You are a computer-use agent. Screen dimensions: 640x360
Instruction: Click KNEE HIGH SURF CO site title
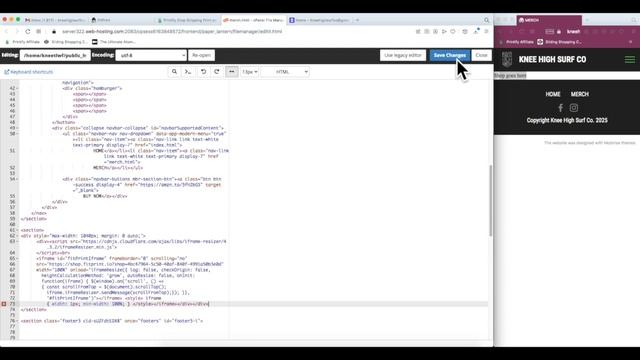click(552, 60)
